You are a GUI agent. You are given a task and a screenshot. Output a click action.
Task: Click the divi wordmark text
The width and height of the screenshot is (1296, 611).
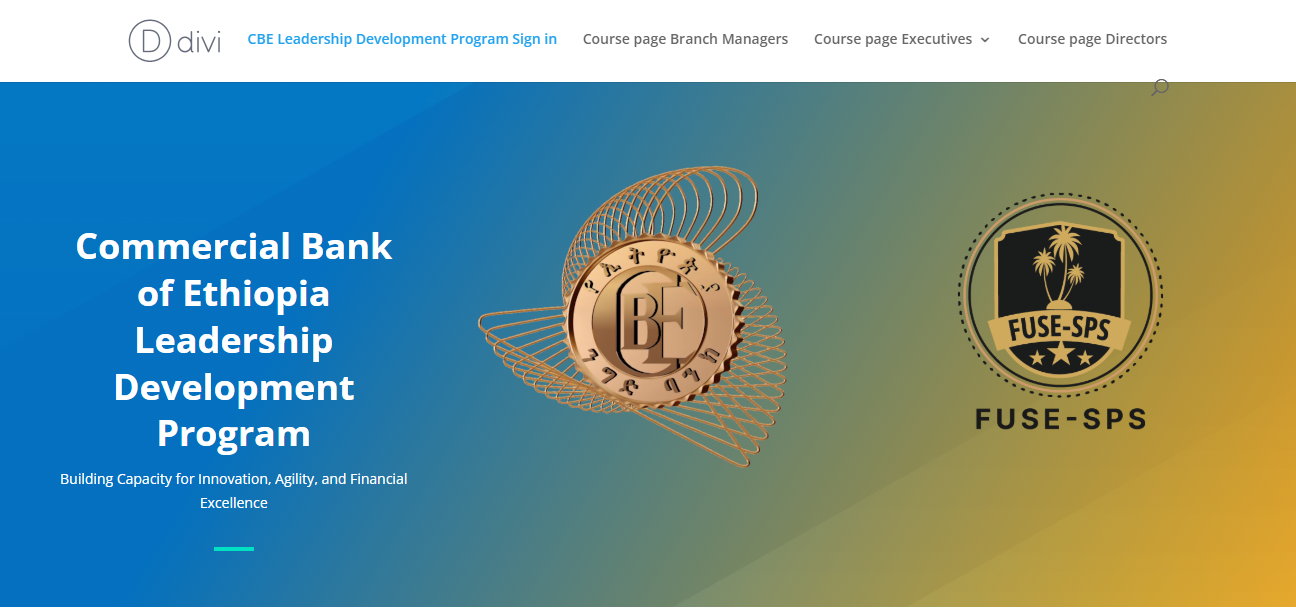tap(198, 41)
